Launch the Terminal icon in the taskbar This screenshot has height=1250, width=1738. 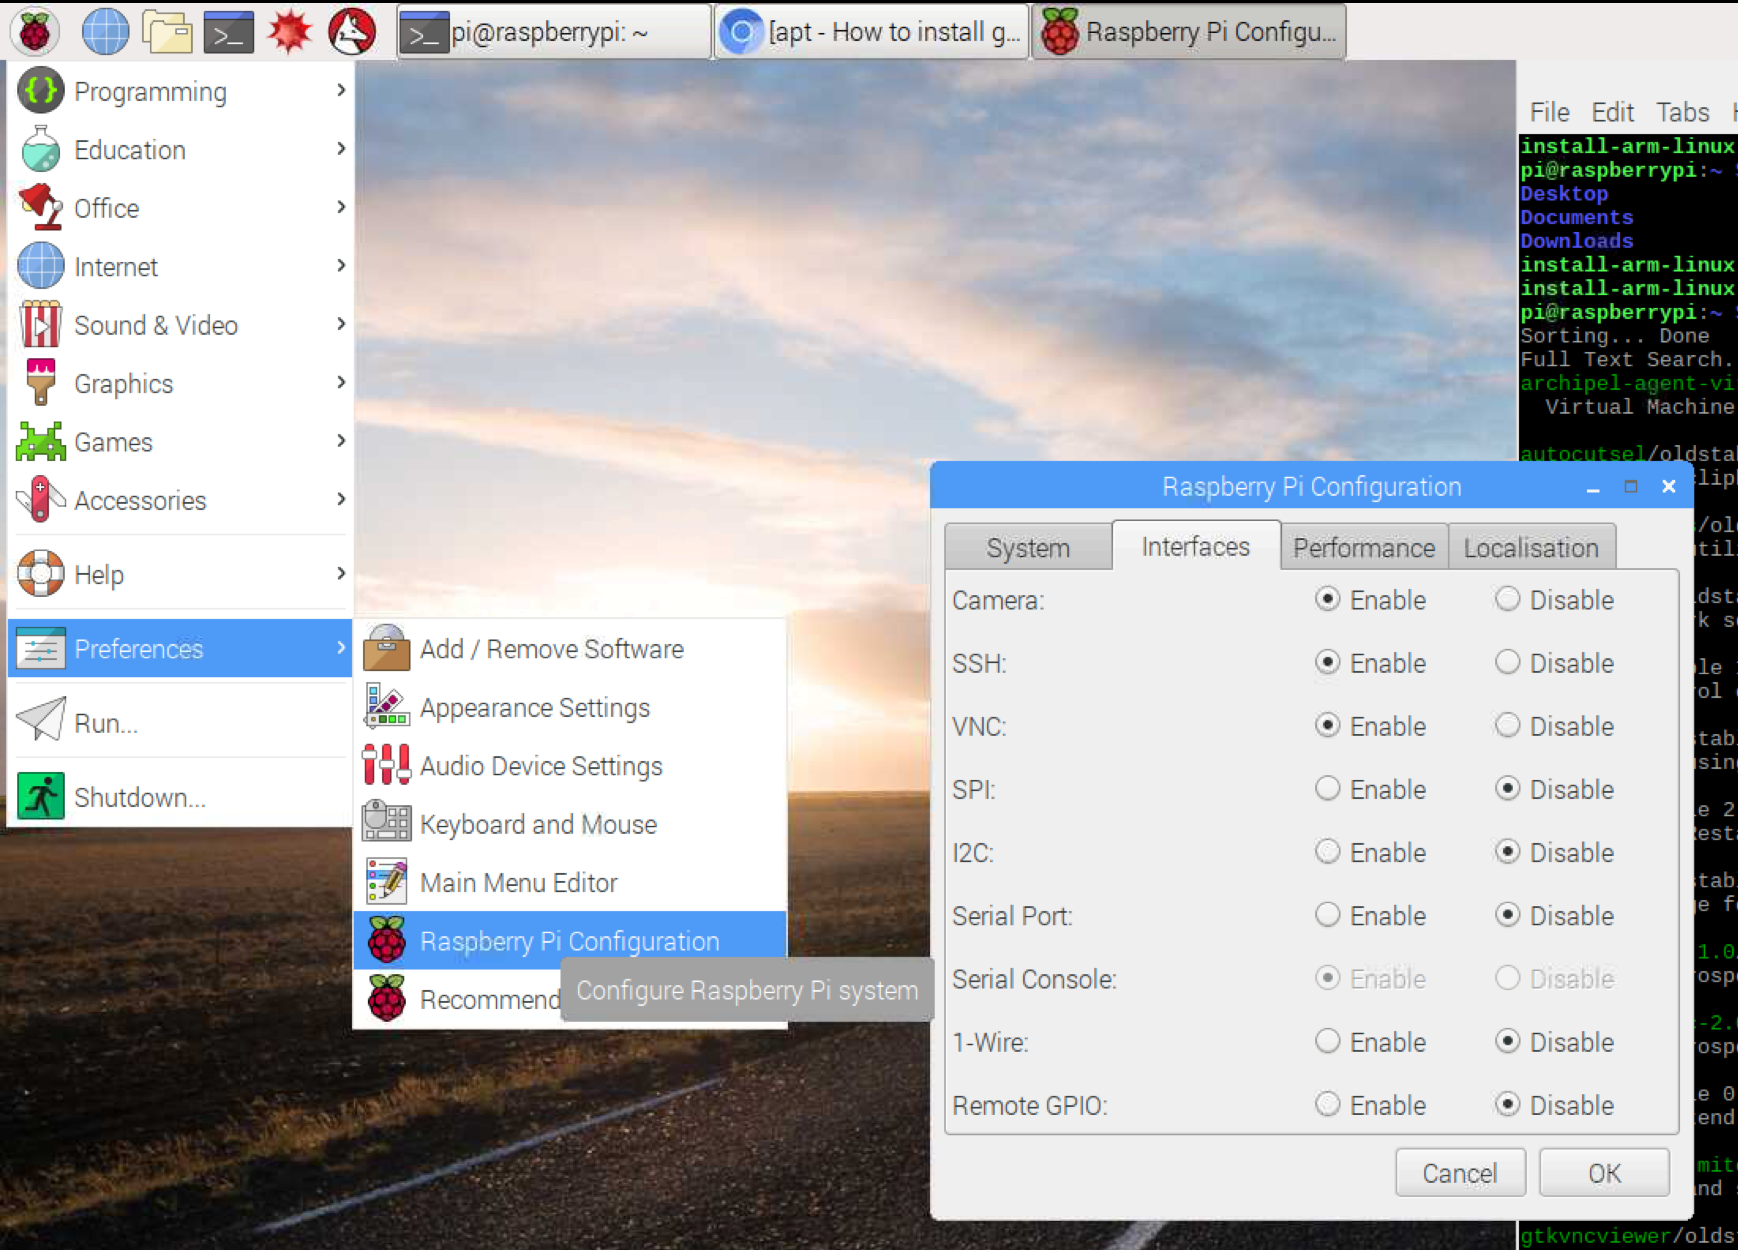pyautogui.click(x=228, y=32)
